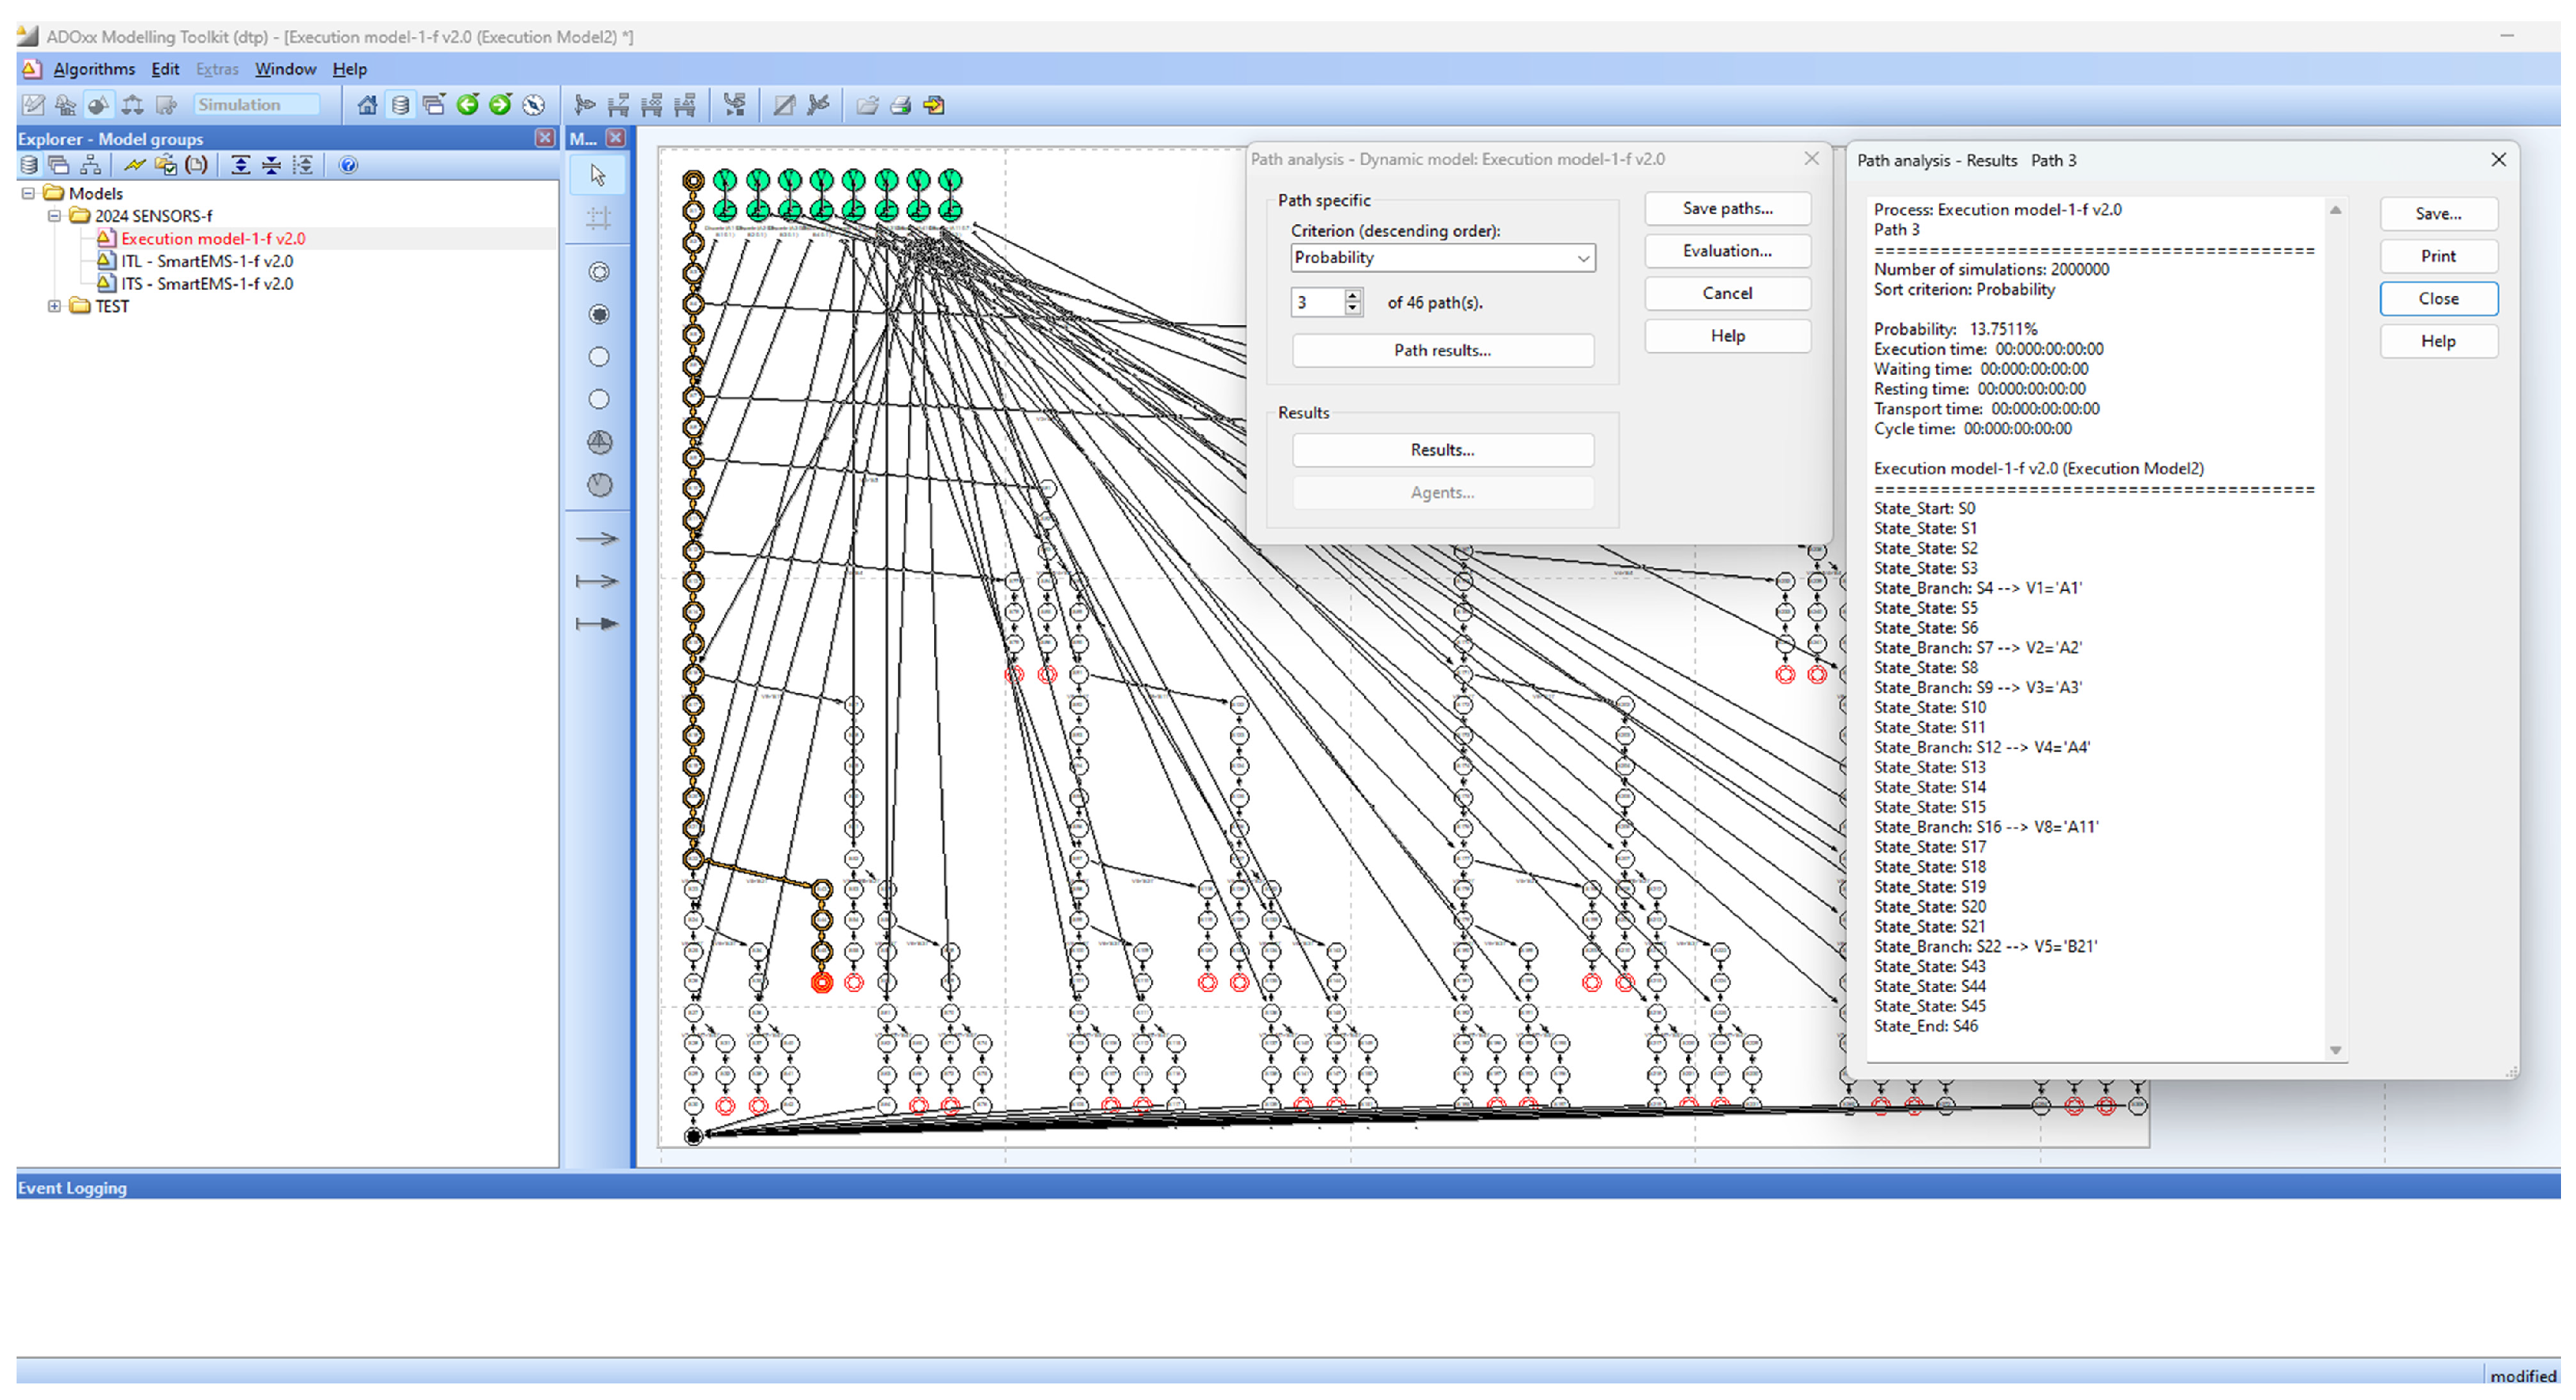Increment the path number spinner
2576x1400 pixels.
click(1352, 296)
